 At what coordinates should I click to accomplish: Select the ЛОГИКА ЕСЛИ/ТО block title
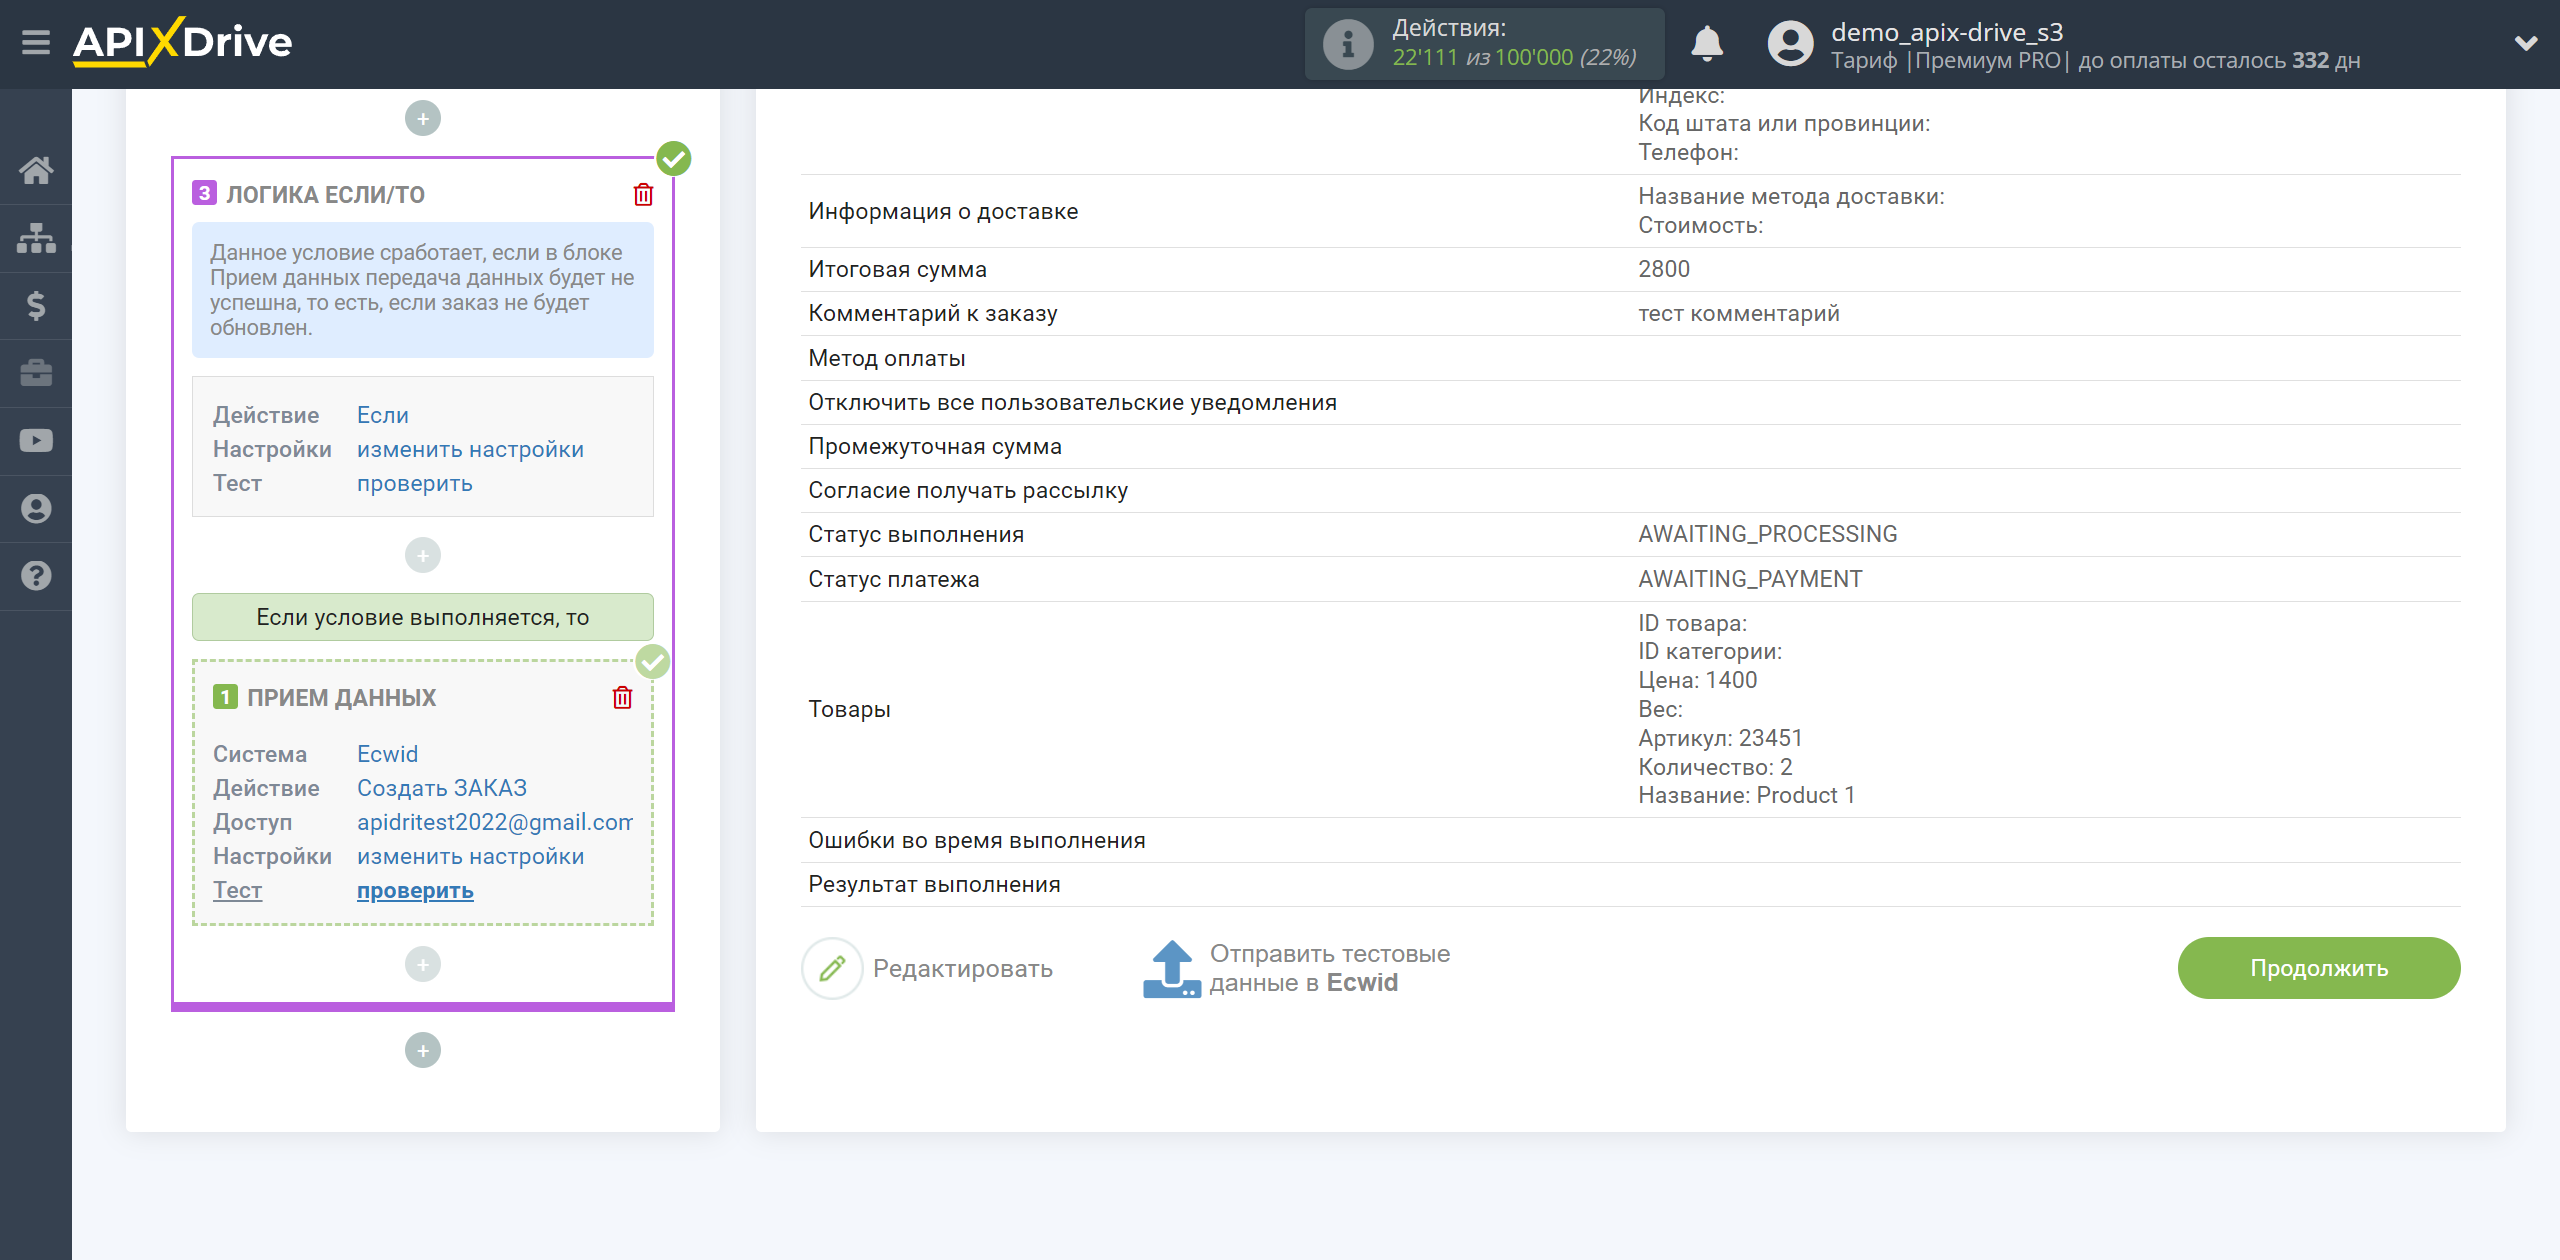[326, 194]
